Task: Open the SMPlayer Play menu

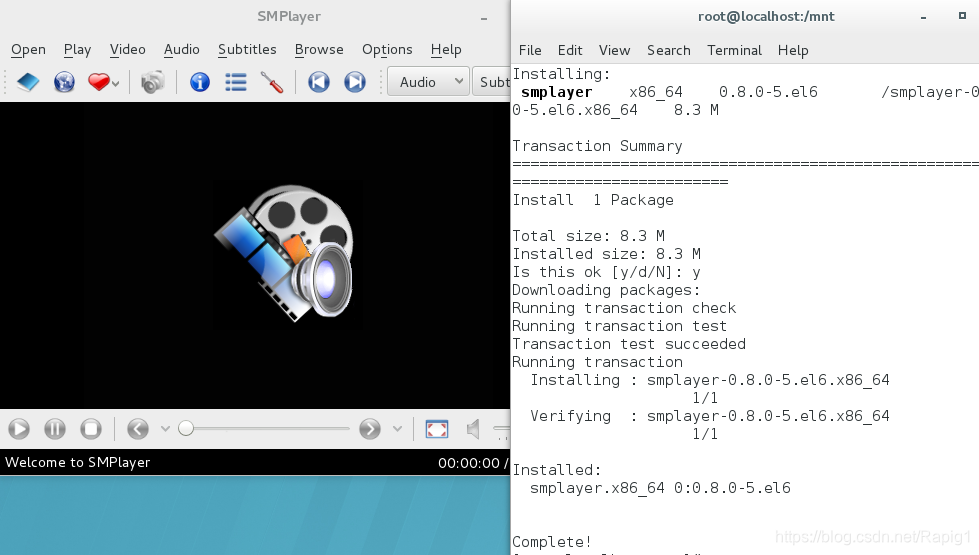Action: point(77,49)
